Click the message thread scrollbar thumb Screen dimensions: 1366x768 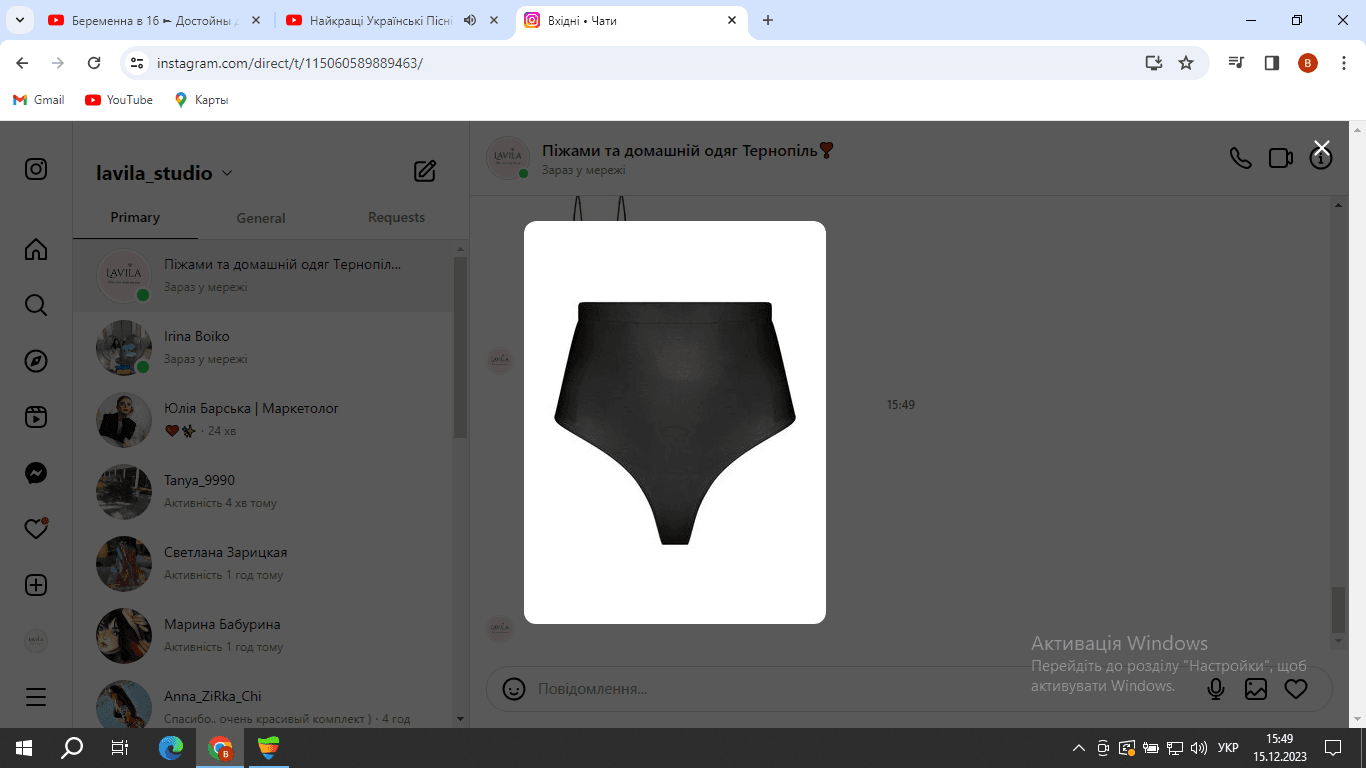click(1339, 610)
